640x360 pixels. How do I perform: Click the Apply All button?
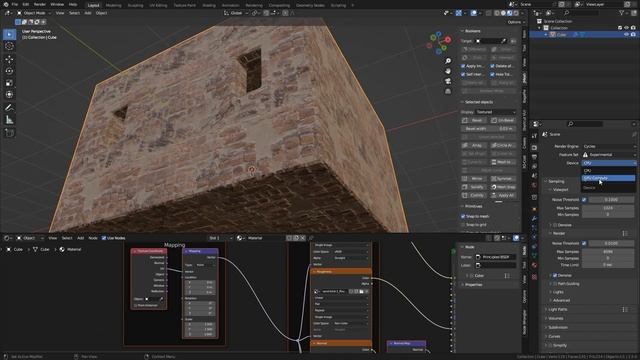click(x=503, y=196)
